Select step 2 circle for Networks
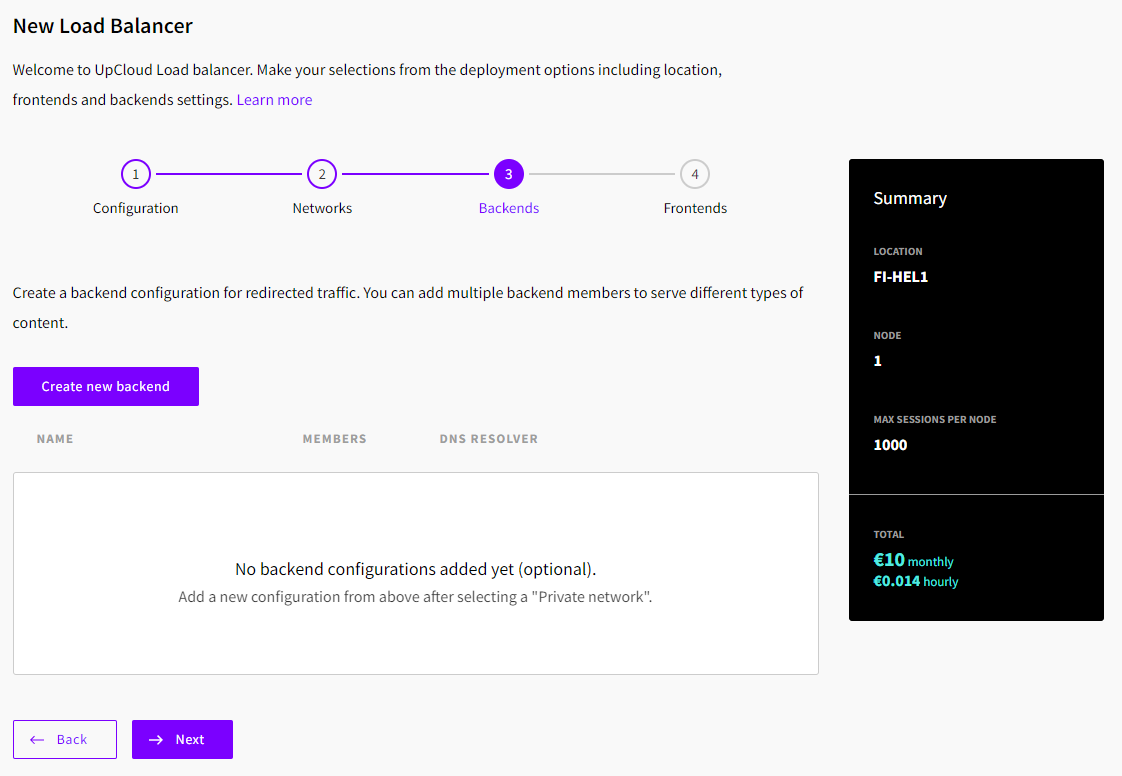 coord(322,174)
